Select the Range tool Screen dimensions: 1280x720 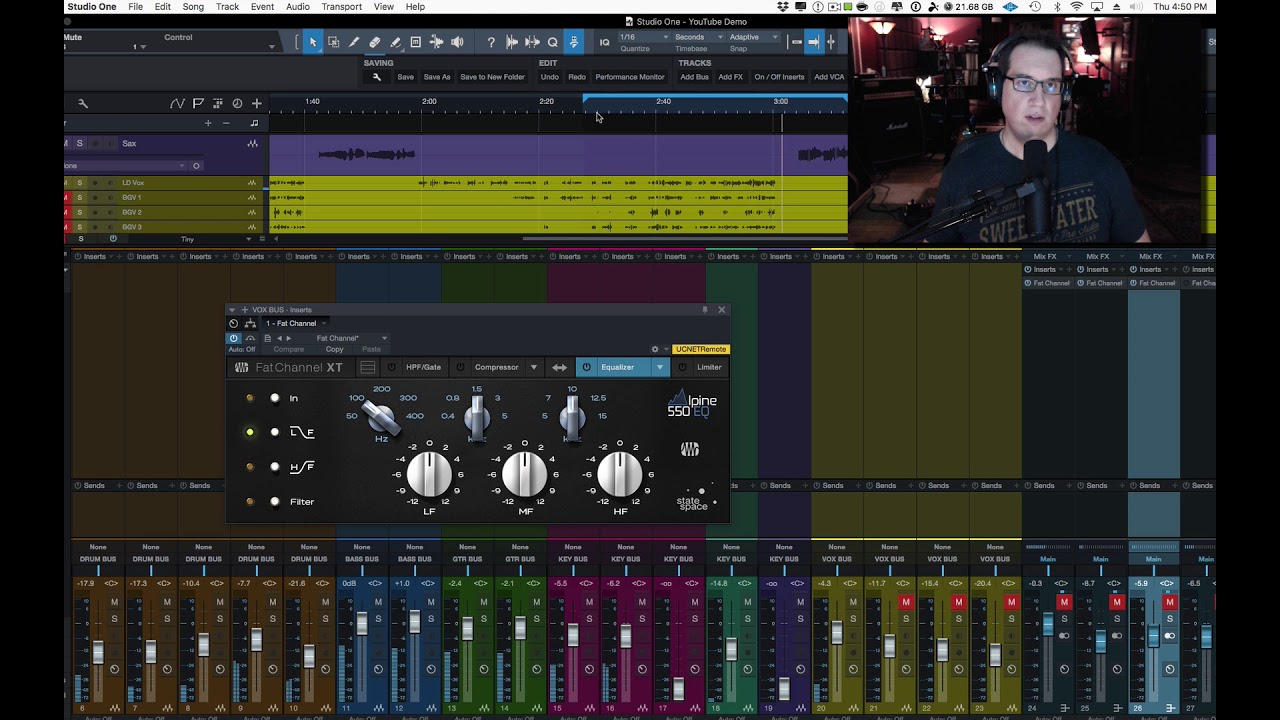tap(333, 42)
